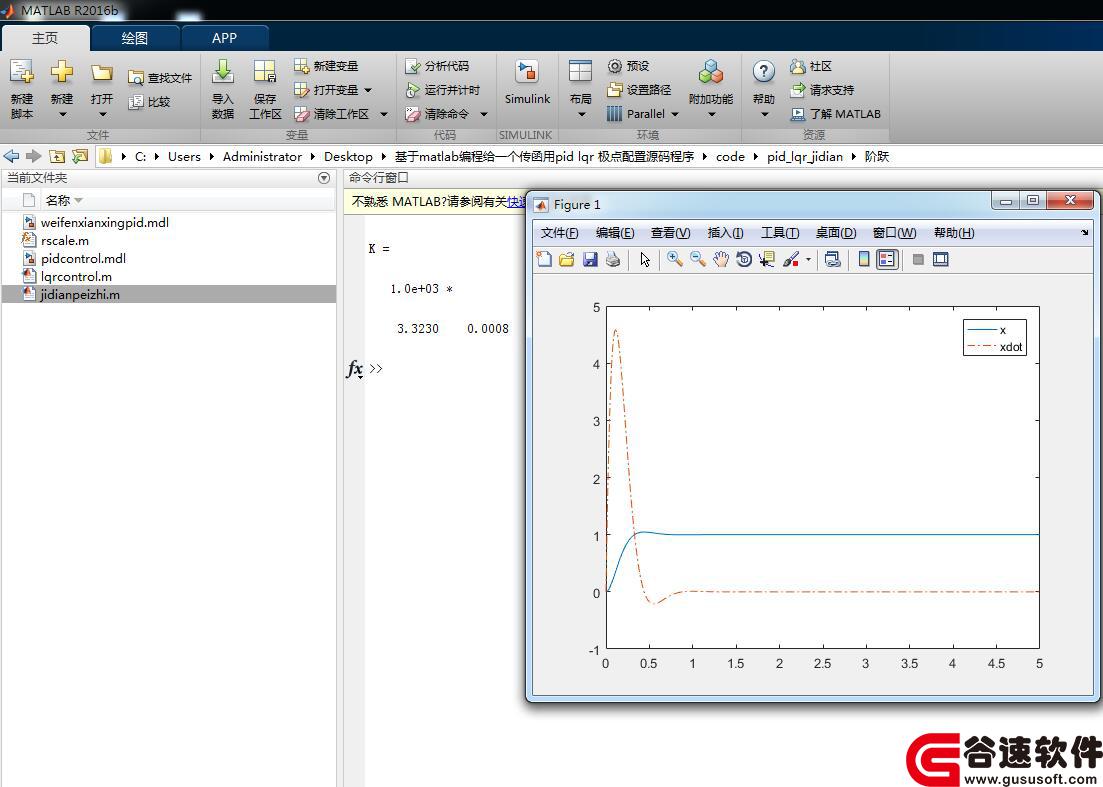Select the edit plot arrow tool
The width and height of the screenshot is (1103, 787).
(x=645, y=260)
